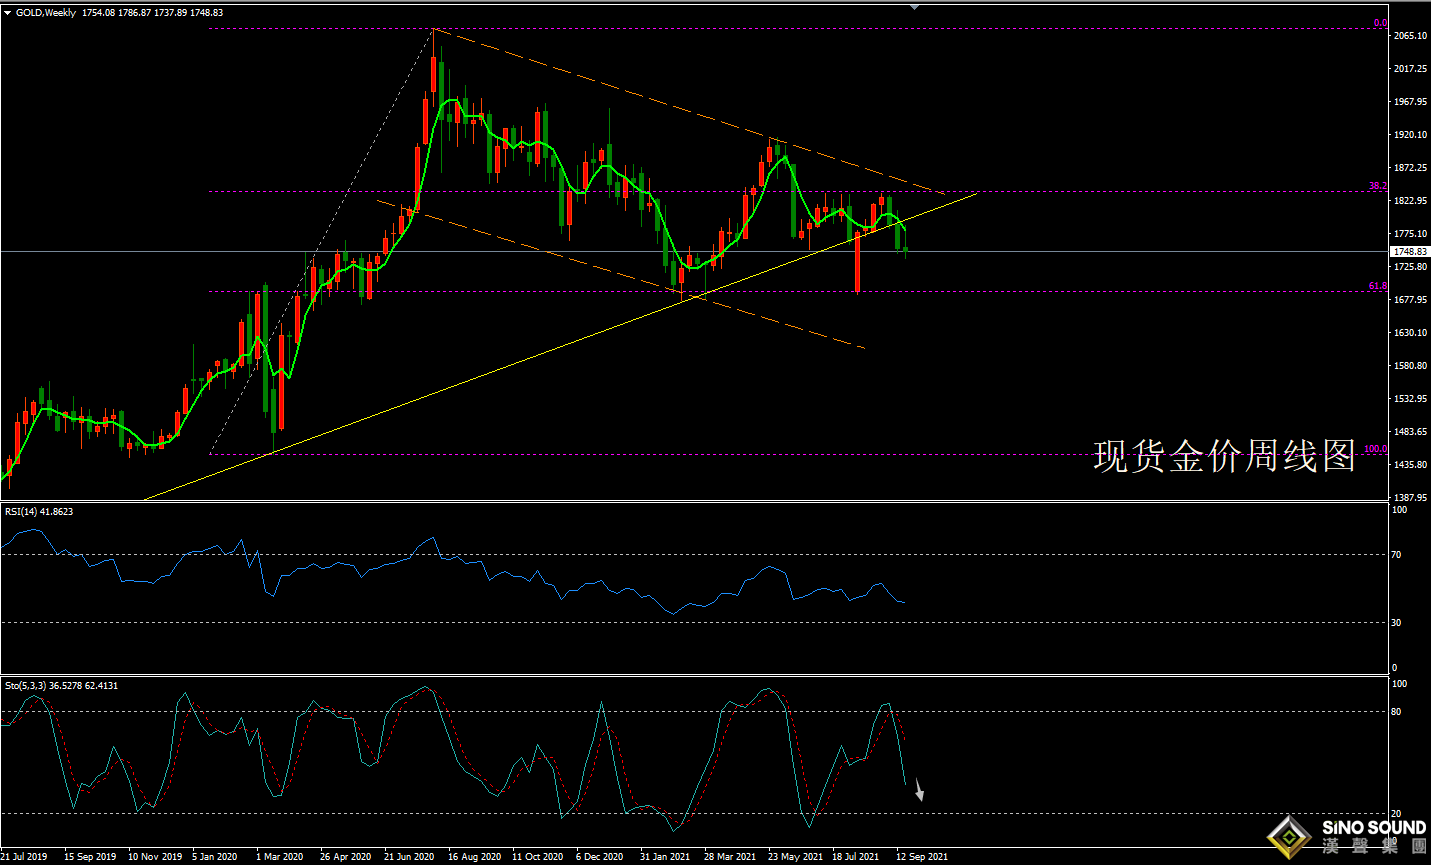This screenshot has width=1431, height=865.
Task: Click the 1387.95 price scale value
Action: point(1410,498)
